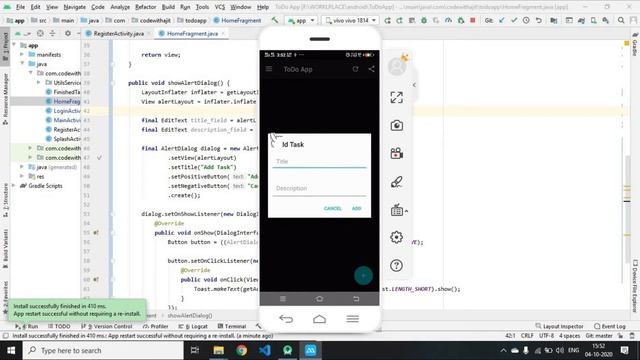Expand the res folder
The image size is (640, 360).
(x=22, y=176)
